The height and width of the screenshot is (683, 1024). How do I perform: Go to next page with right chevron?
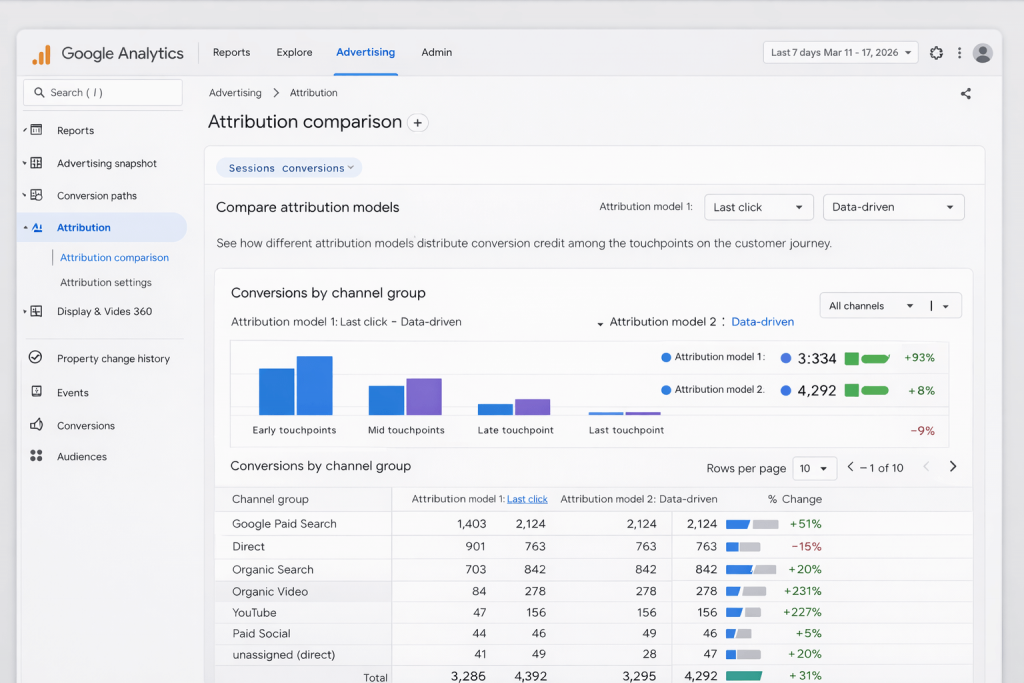pos(953,466)
